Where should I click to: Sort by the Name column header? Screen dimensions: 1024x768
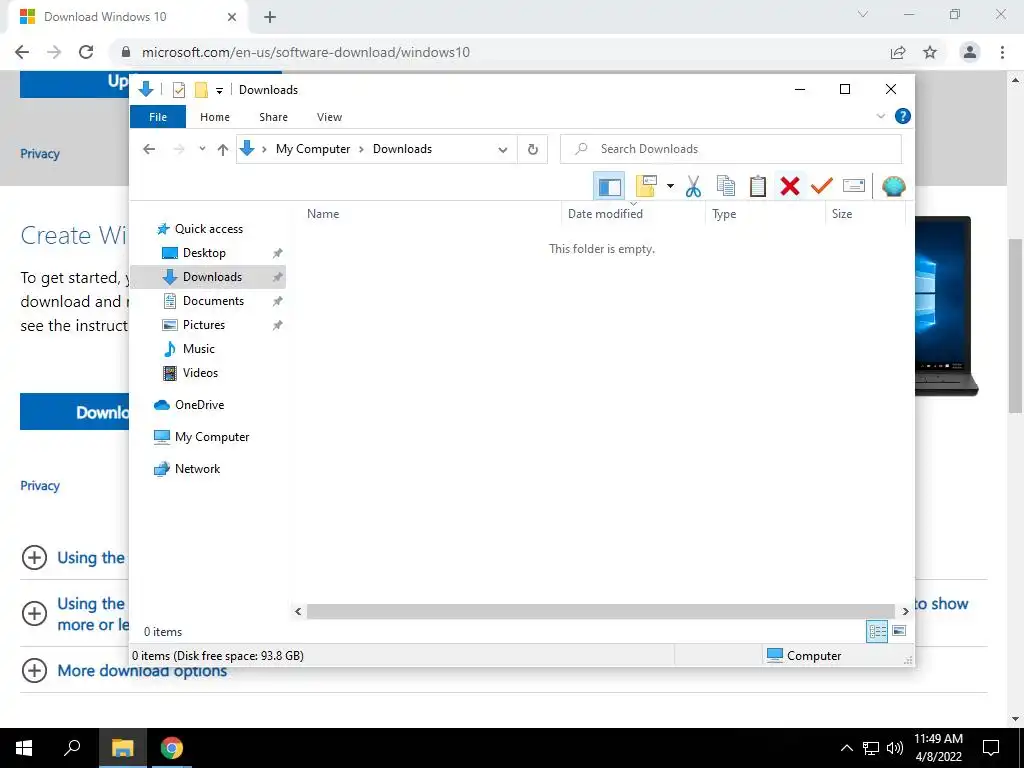click(323, 214)
